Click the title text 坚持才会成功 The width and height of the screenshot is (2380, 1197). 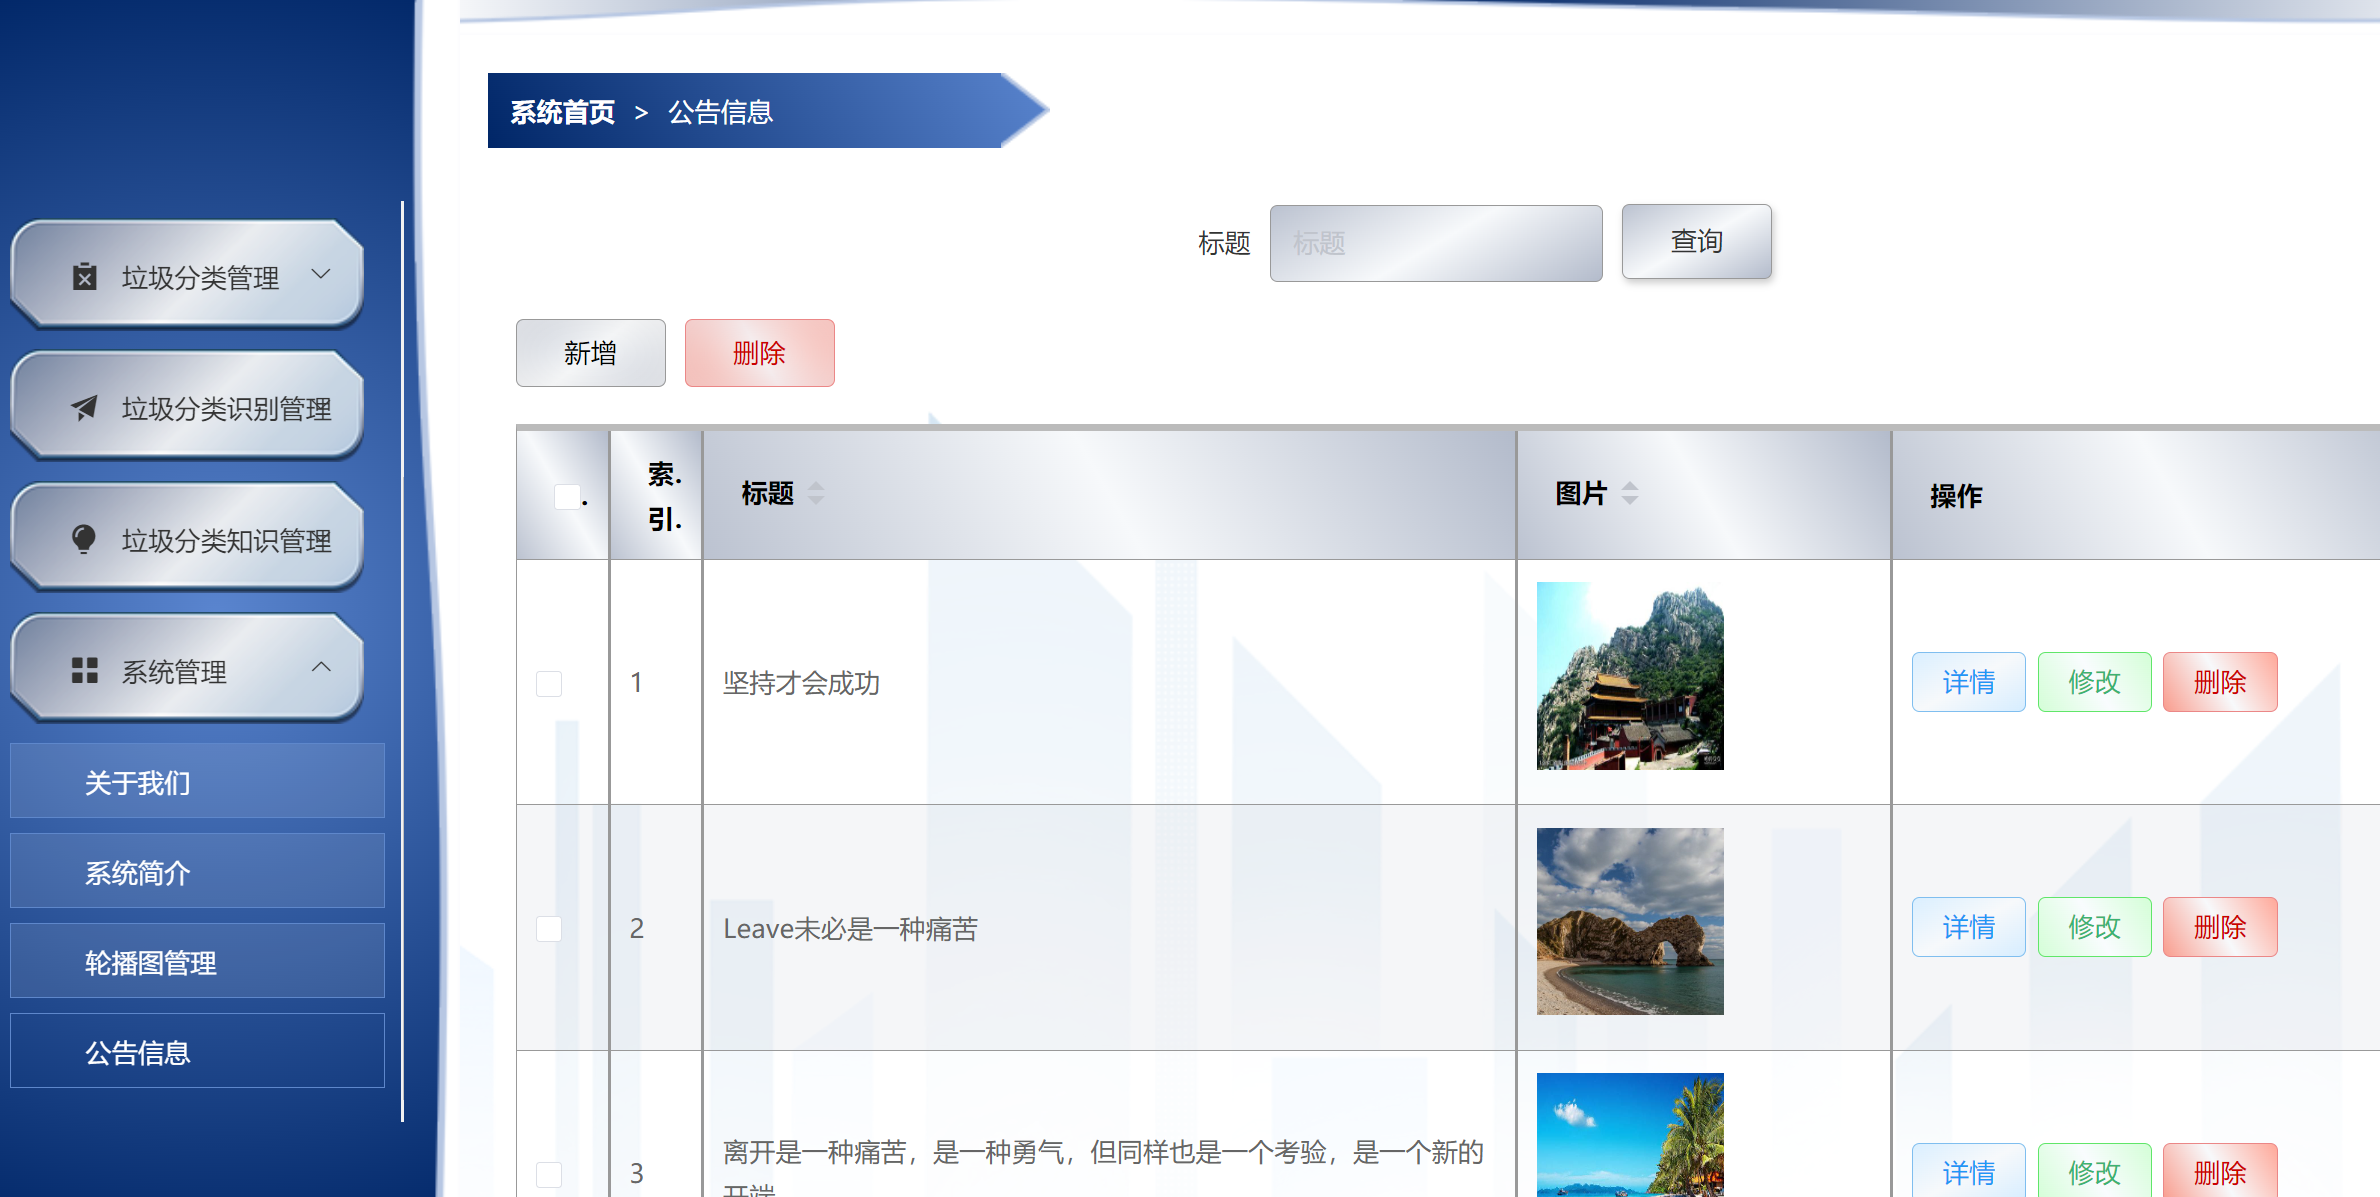tap(801, 683)
